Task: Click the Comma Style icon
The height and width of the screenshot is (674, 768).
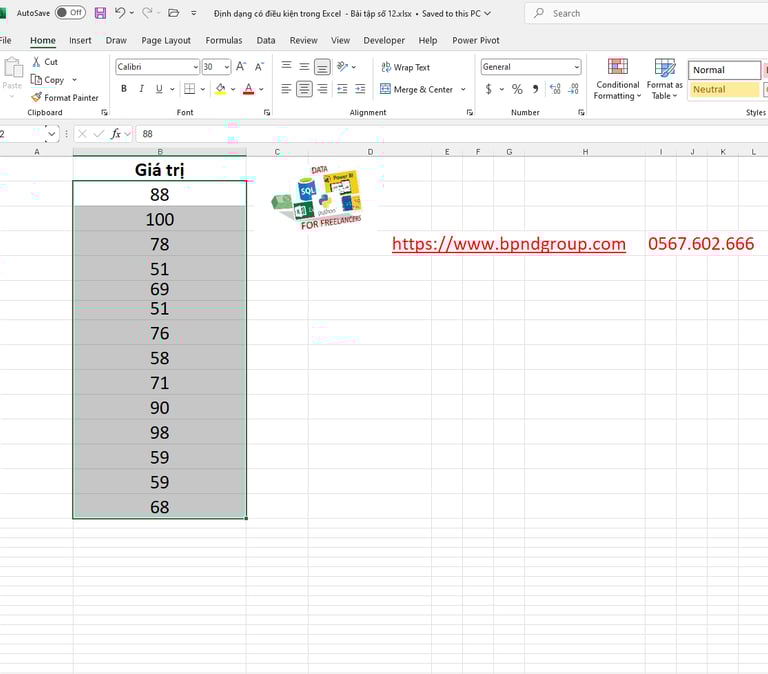Action: click(535, 89)
